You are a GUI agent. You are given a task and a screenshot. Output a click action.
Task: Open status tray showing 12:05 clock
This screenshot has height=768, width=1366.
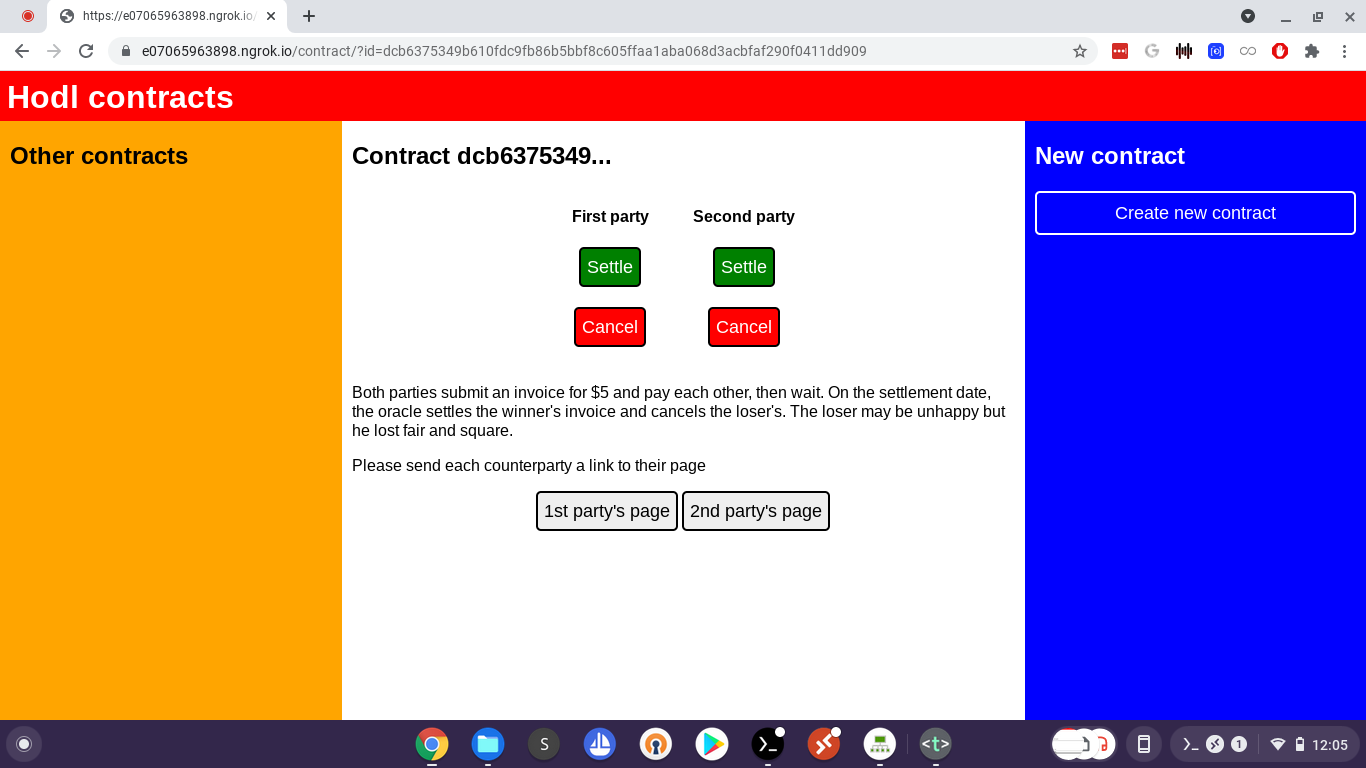pyautogui.click(x=1308, y=744)
